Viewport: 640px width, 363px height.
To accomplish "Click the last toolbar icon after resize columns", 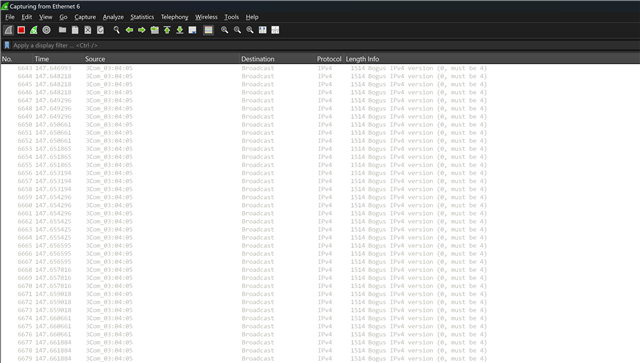I will pyautogui.click(x=275, y=30).
